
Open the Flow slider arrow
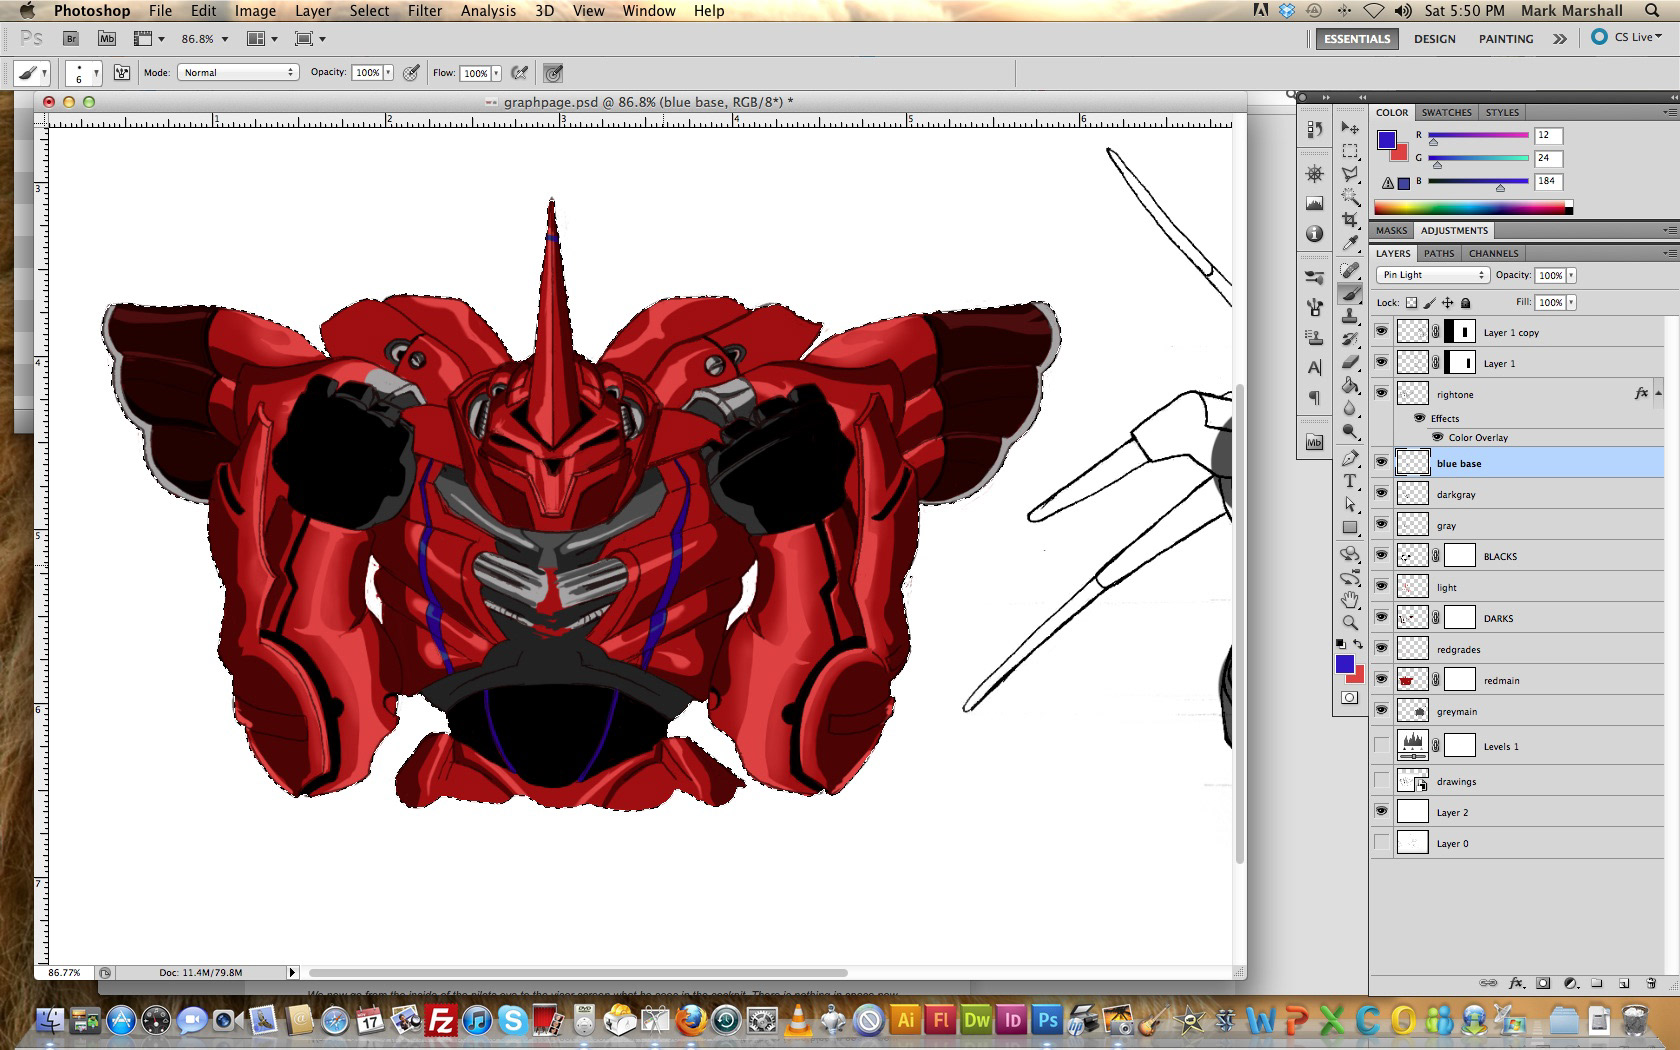click(x=496, y=73)
